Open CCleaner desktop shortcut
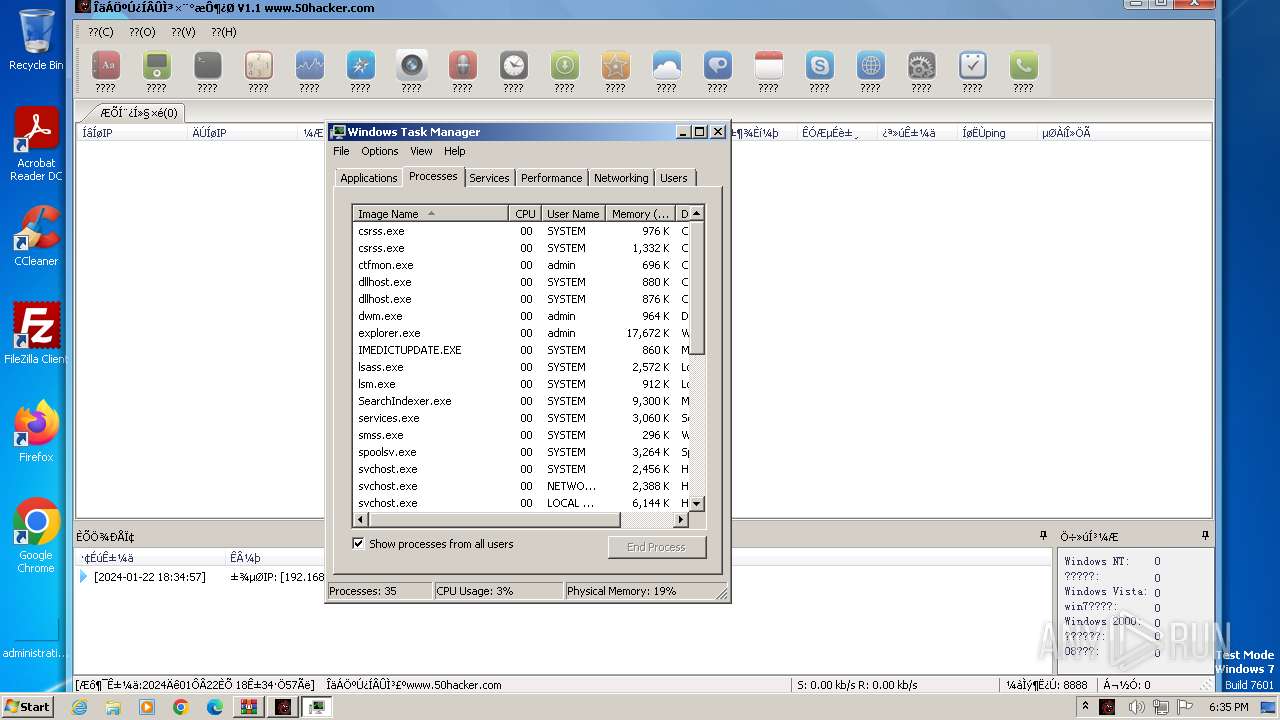This screenshot has width=1280, height=720. (36, 237)
